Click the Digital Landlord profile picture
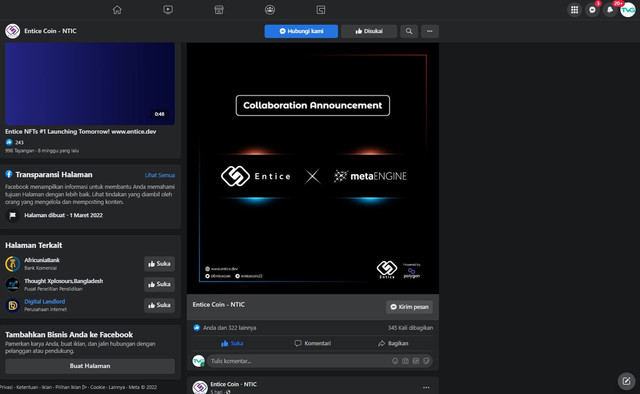Image resolution: width=640 pixels, height=394 pixels. click(13, 305)
